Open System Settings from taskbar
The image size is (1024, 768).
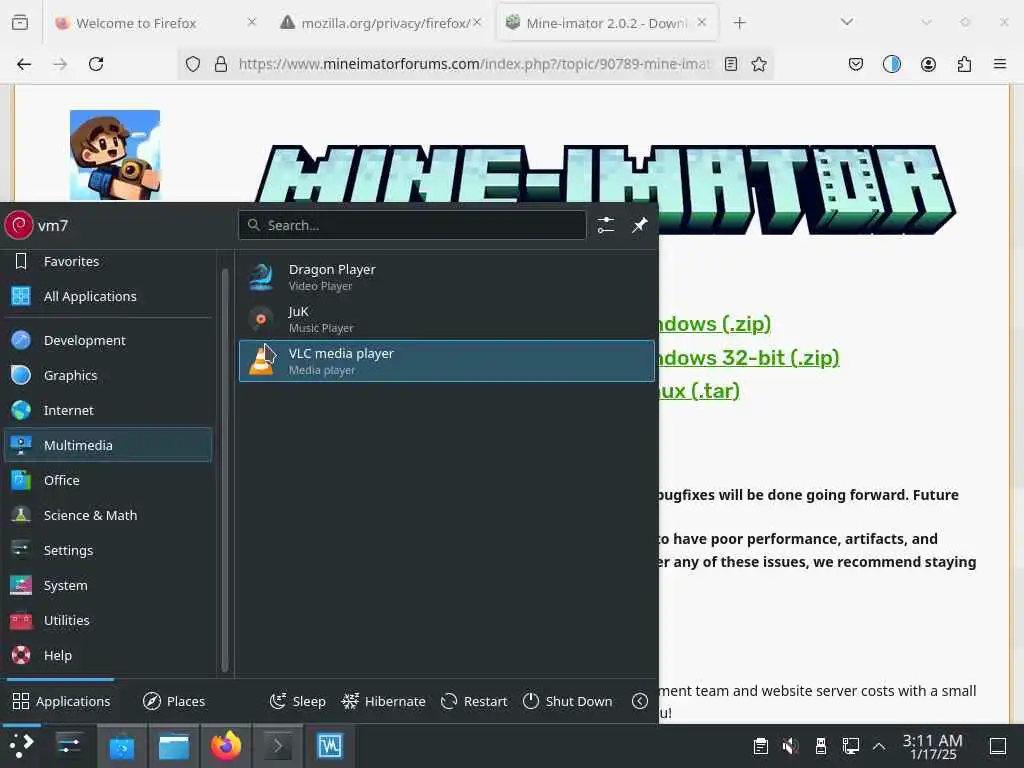click(69, 746)
